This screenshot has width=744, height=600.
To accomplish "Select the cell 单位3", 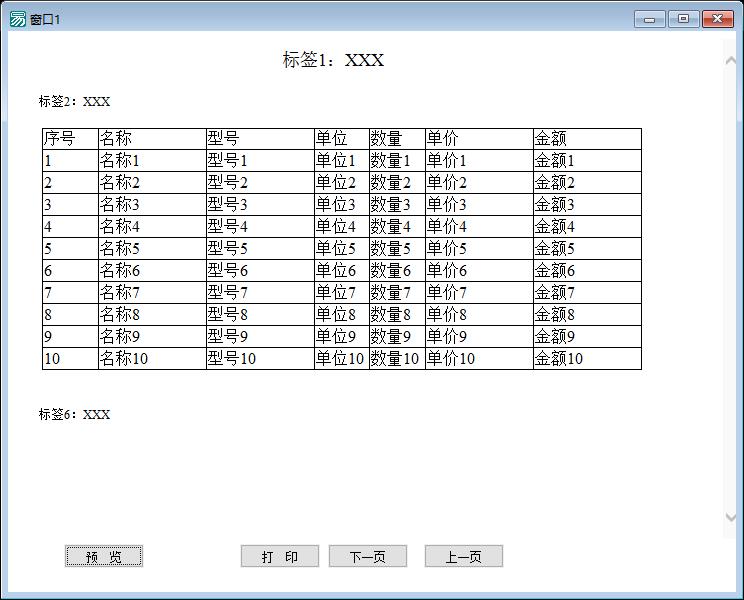I will click(342, 204).
